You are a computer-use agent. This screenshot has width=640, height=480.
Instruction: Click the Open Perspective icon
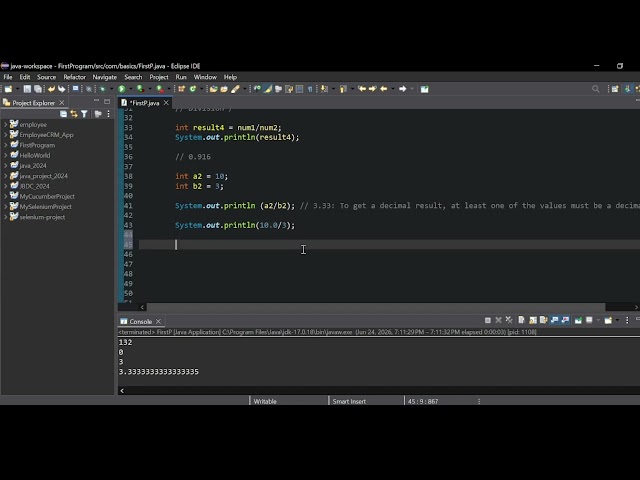pyautogui.click(x=615, y=89)
